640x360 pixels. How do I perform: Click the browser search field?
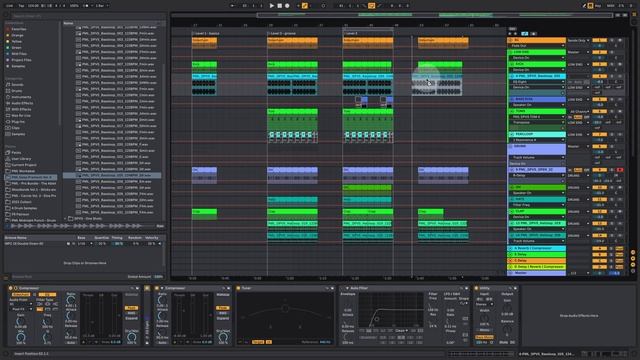pyautogui.click(x=88, y=16)
